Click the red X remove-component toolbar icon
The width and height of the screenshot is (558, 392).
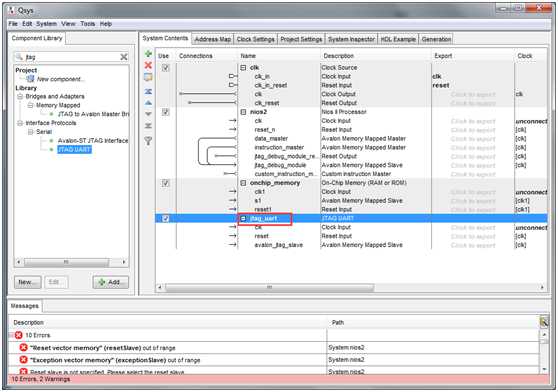point(148,65)
